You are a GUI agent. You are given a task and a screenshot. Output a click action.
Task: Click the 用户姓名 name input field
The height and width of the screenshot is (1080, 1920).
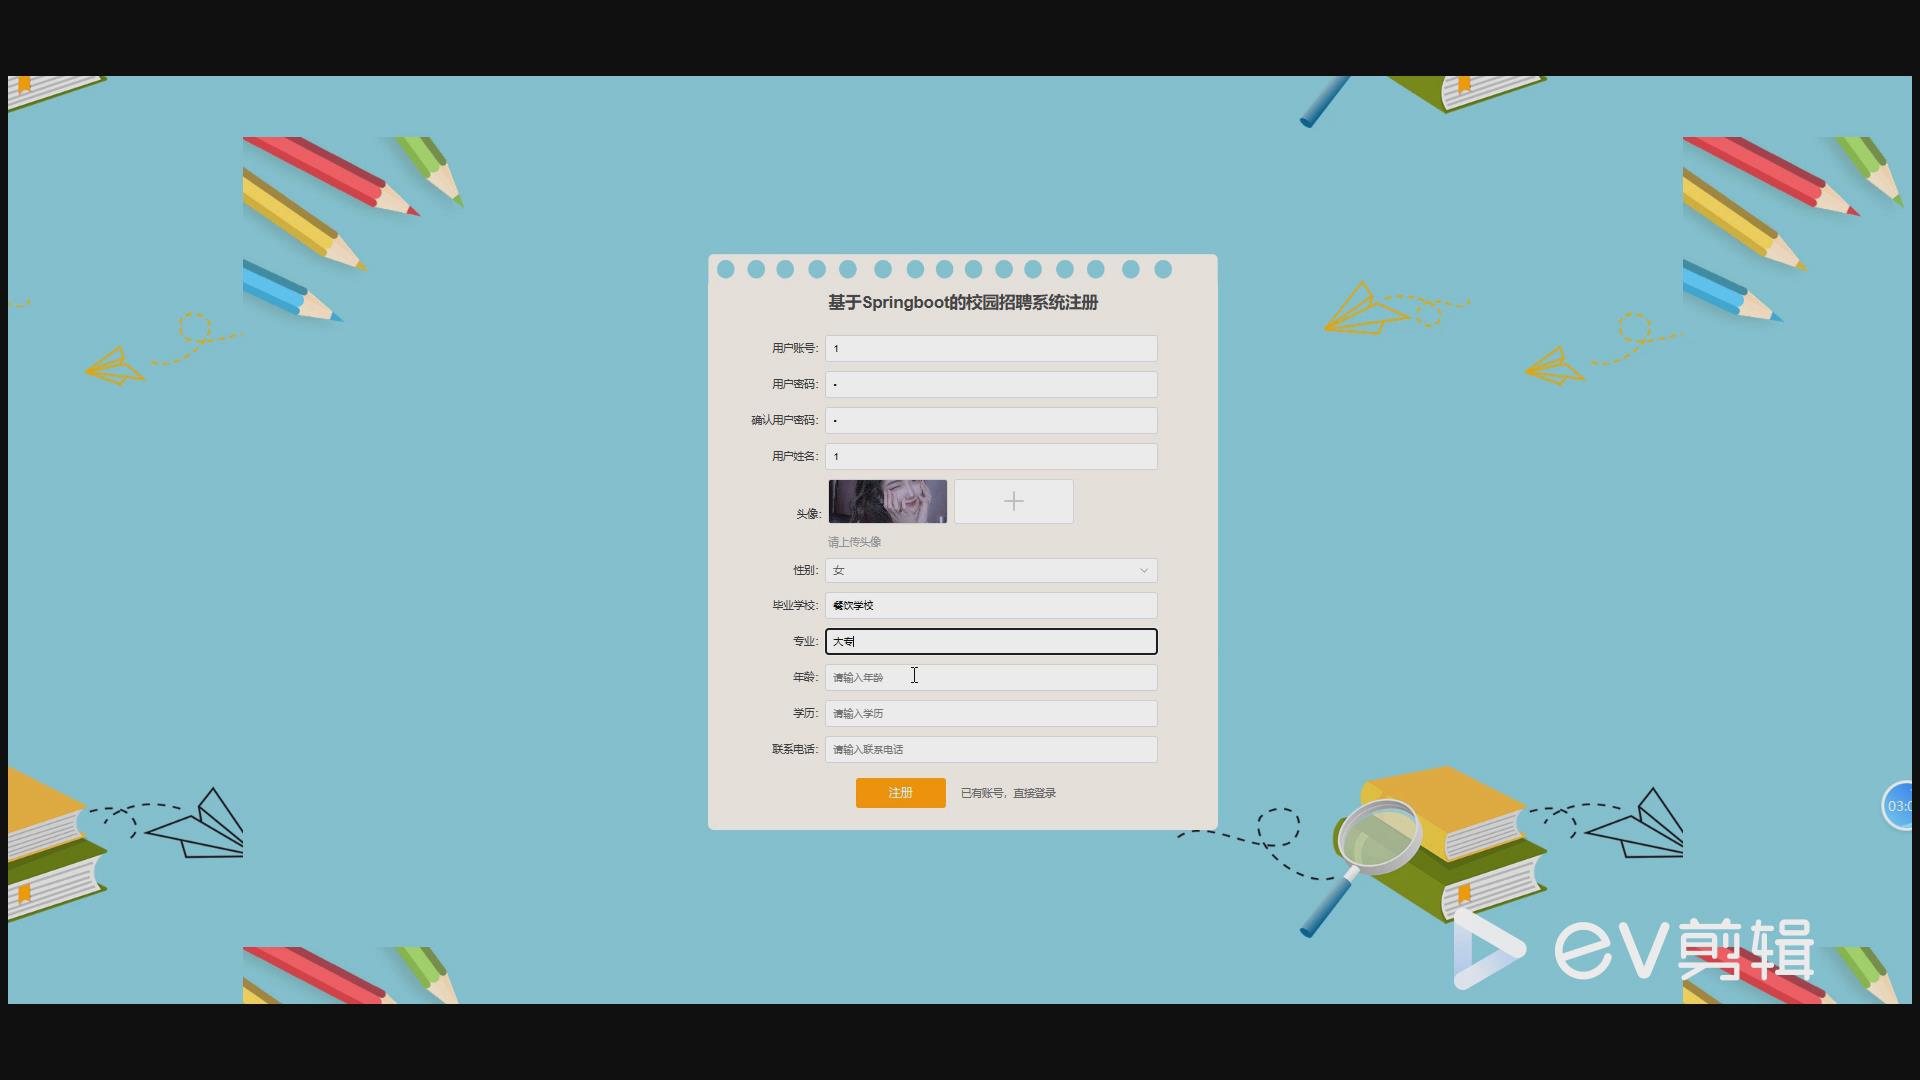click(x=990, y=456)
